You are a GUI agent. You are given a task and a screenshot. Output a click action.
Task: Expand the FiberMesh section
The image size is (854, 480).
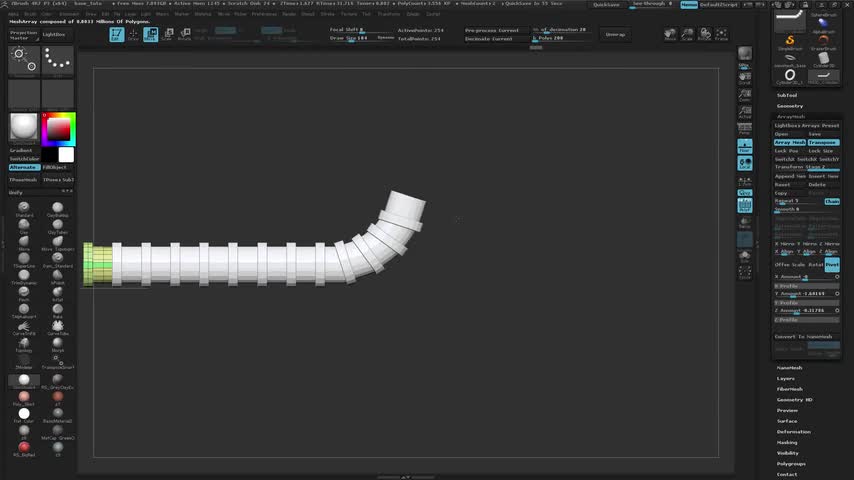pos(790,389)
